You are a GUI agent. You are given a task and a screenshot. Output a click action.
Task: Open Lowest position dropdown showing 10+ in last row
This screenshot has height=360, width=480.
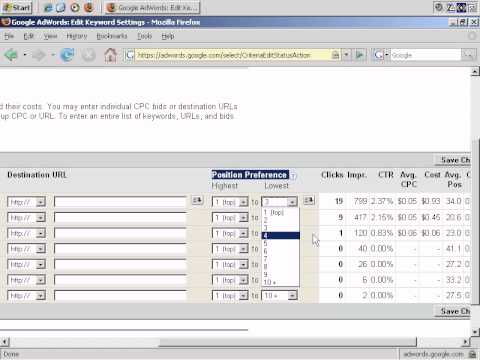tap(279, 296)
